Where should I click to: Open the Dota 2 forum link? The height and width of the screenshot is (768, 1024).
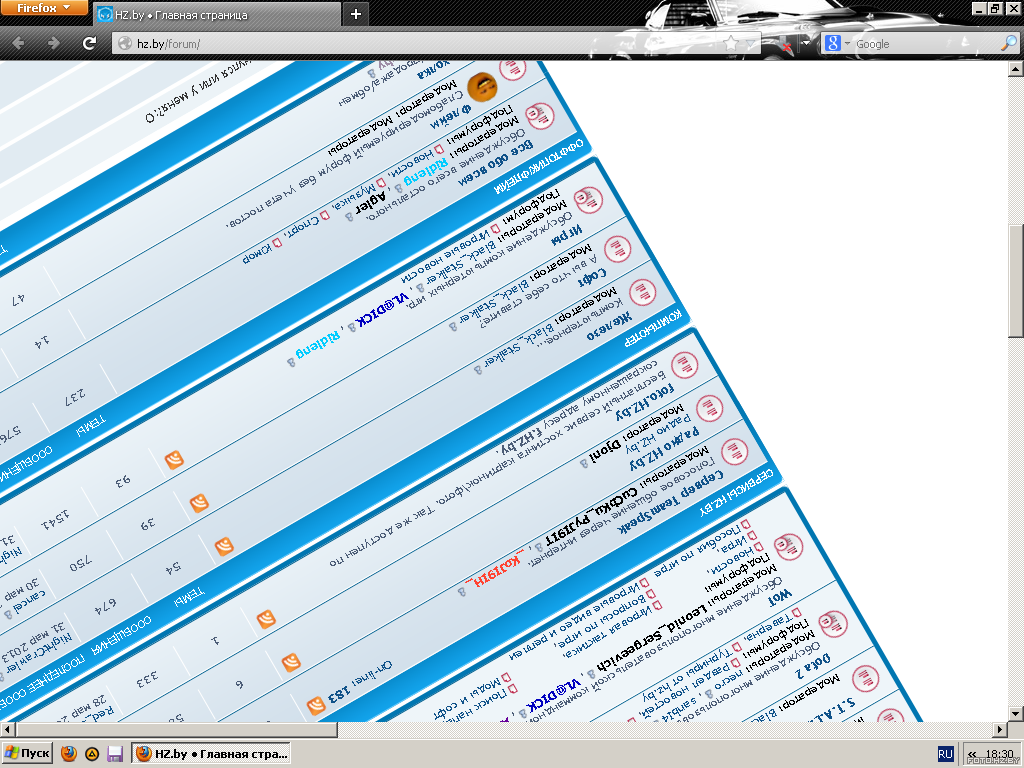[x=813, y=665]
